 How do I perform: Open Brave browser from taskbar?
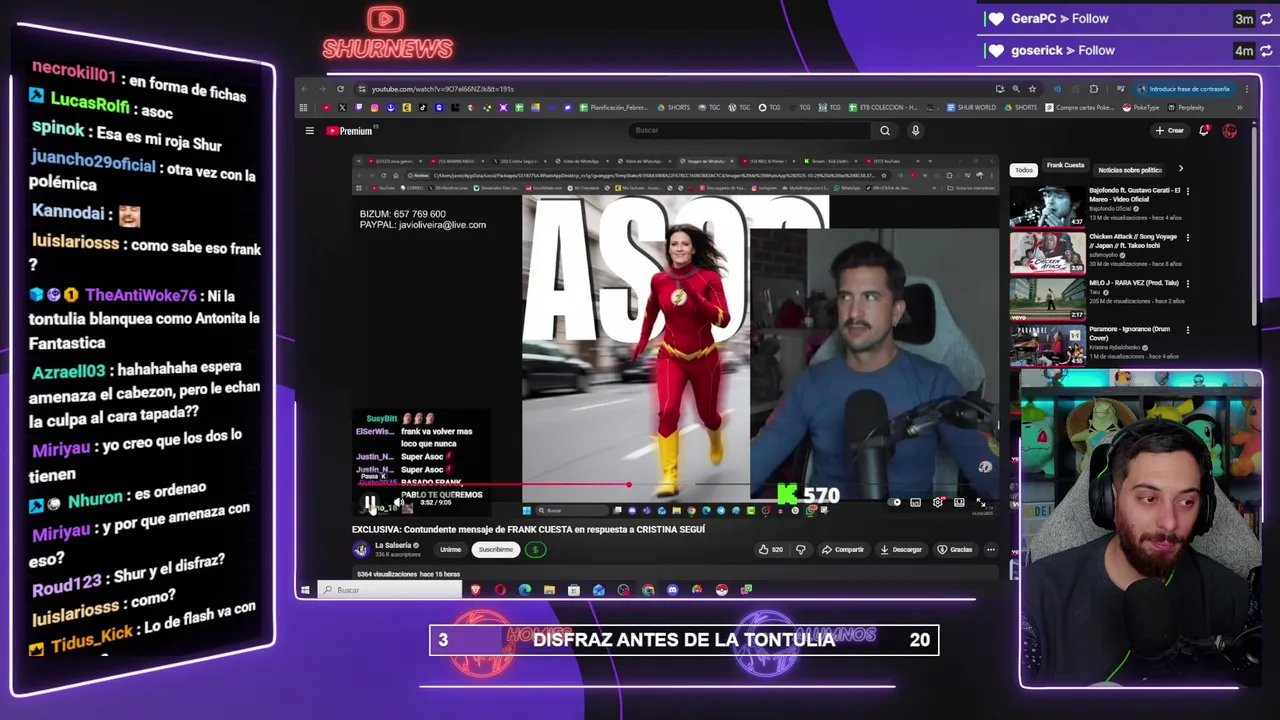[476, 590]
